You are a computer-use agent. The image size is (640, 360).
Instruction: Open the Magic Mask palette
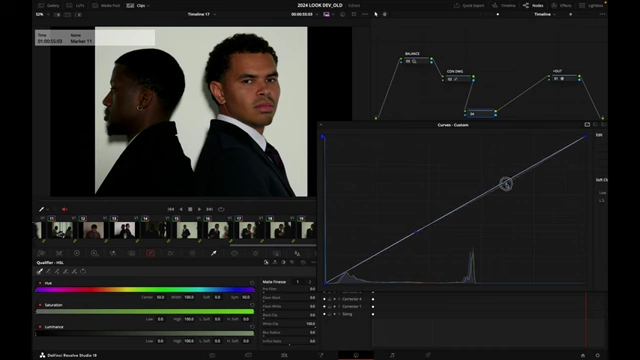point(276,253)
